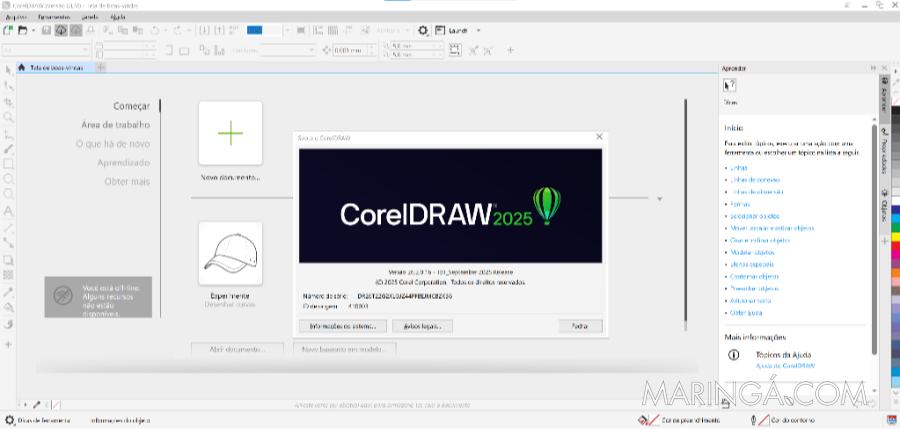
Task: Click the Abrir documento button
Action: pyautogui.click(x=237, y=349)
